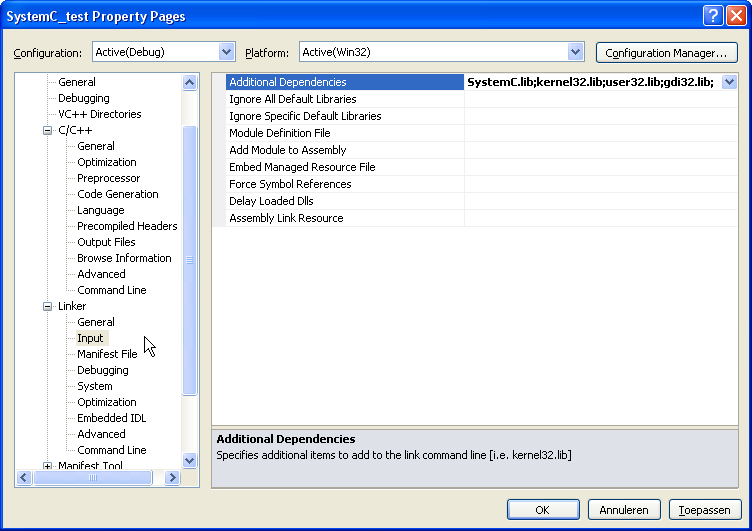Select Manifest File under Linker
Viewport: 752px width, 531px height.
[107, 354]
